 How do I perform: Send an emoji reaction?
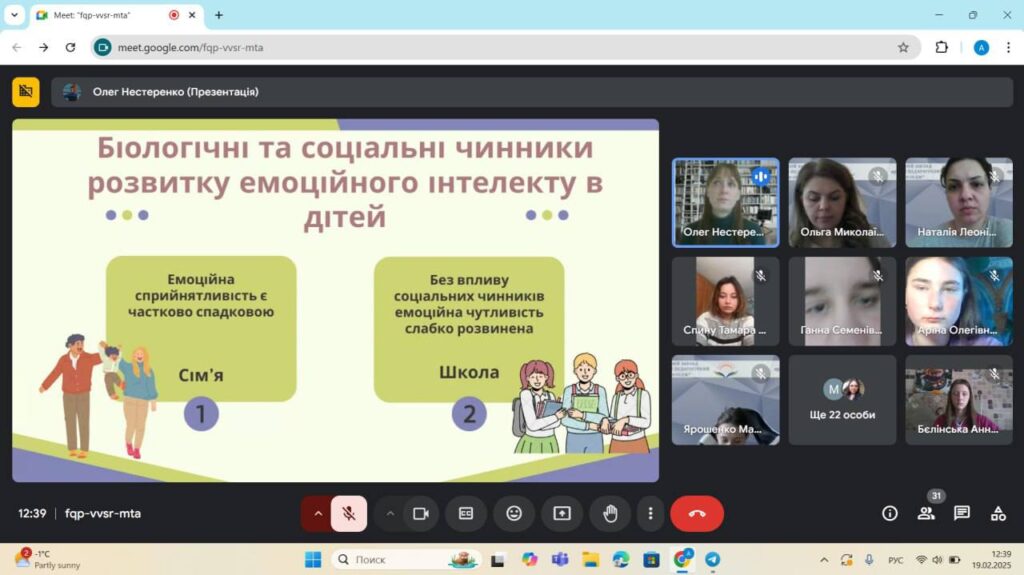(514, 513)
